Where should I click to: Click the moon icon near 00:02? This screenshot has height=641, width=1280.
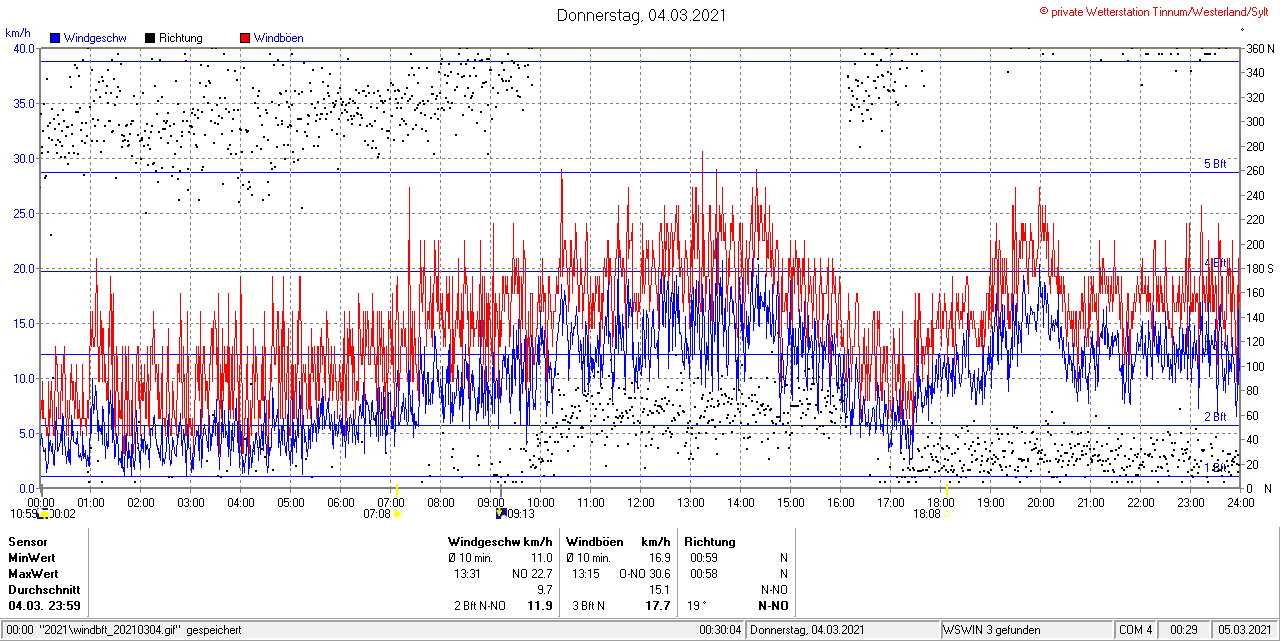click(x=43, y=514)
